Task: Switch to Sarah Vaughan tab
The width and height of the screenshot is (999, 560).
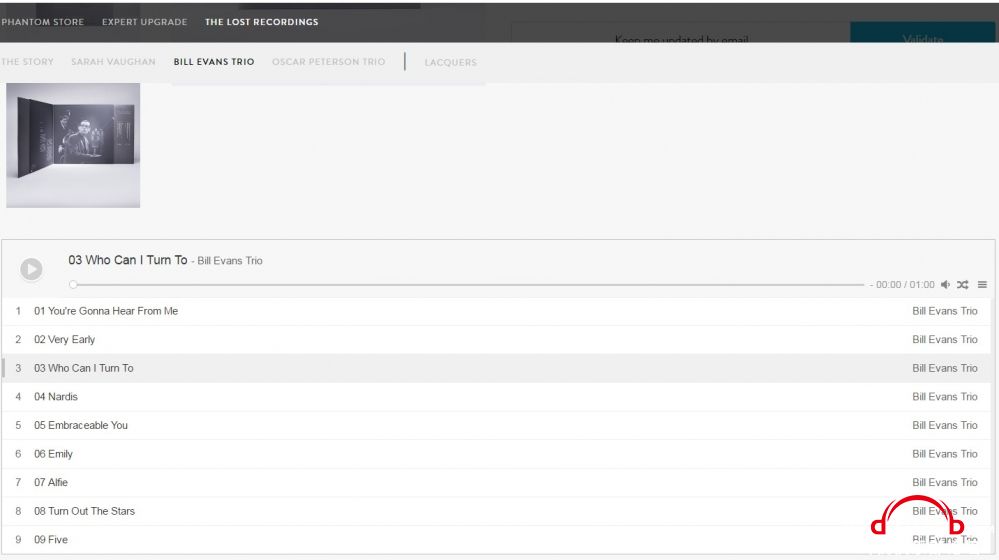Action: [113, 62]
